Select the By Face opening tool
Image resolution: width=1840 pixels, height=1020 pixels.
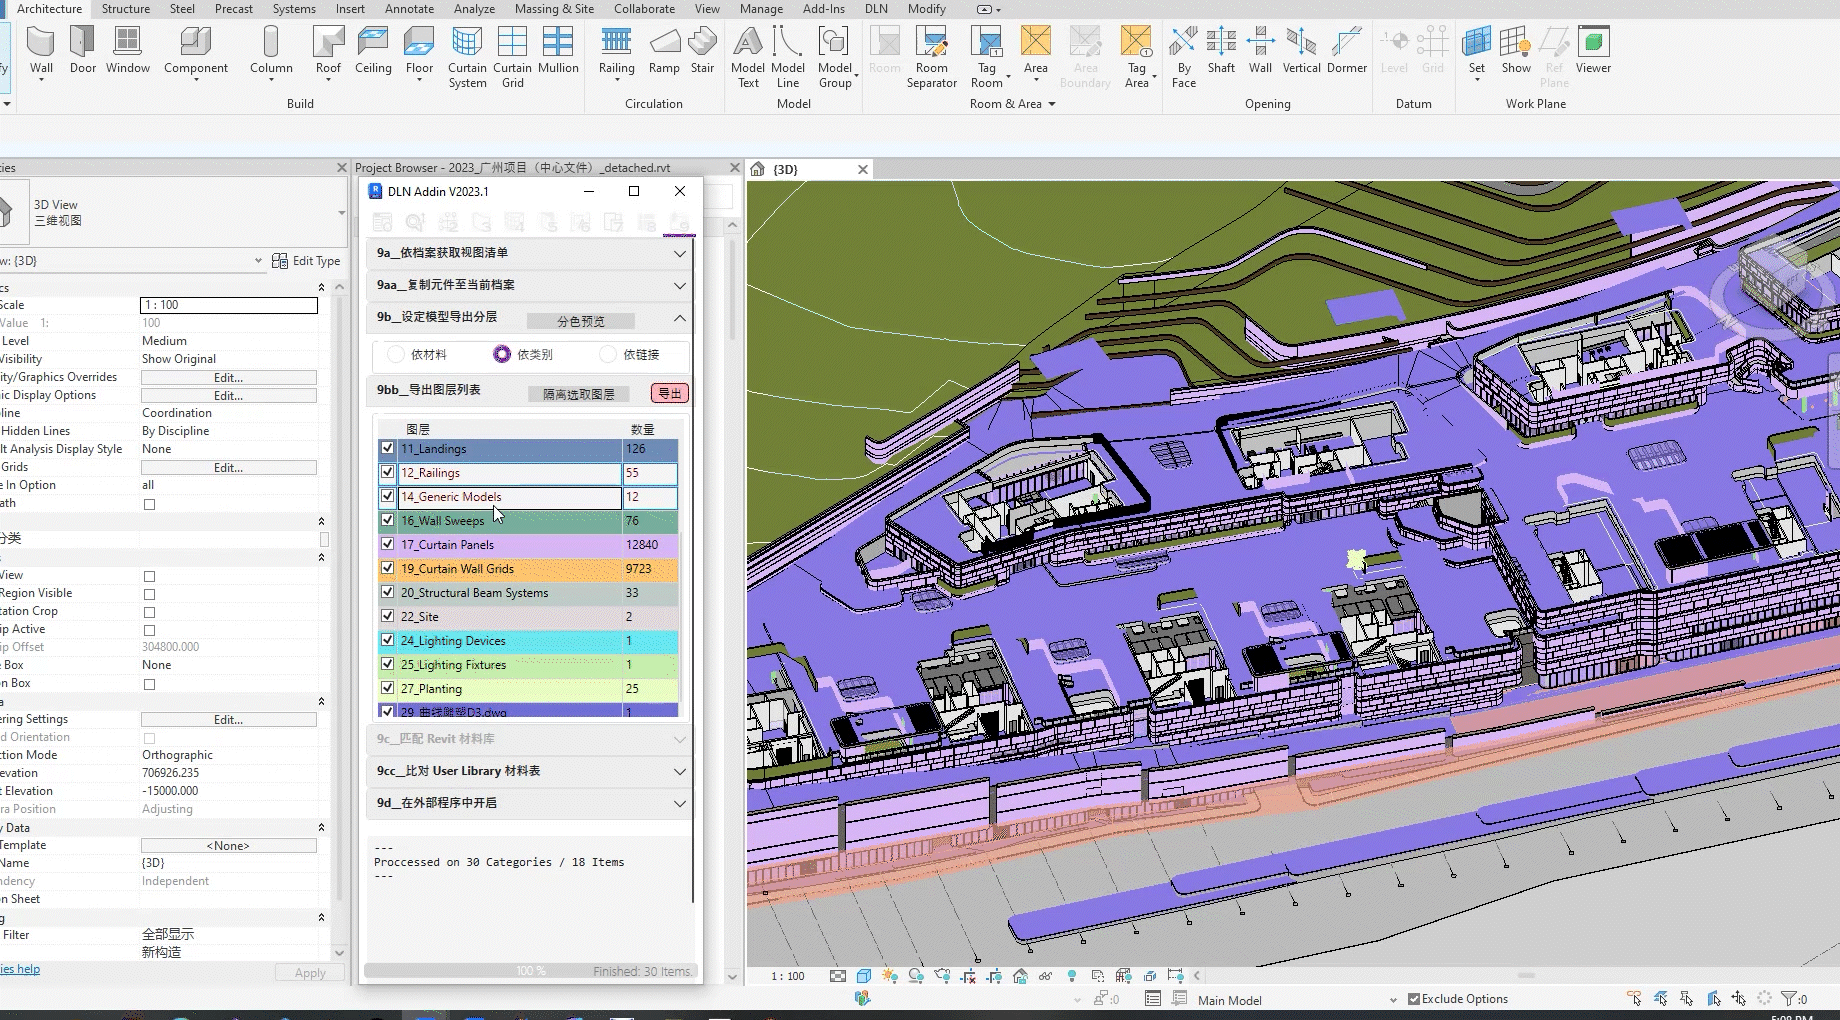click(1184, 57)
